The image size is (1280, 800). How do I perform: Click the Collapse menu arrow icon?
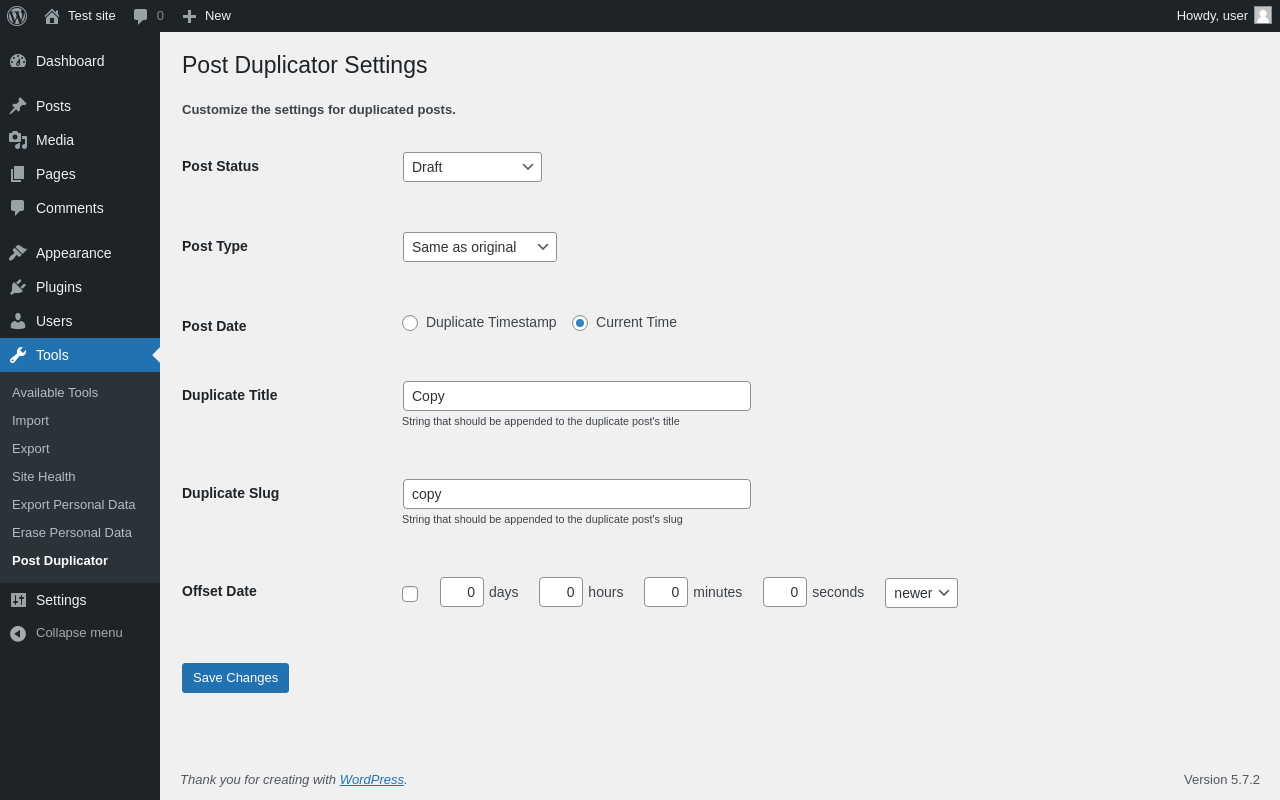tap(18, 633)
